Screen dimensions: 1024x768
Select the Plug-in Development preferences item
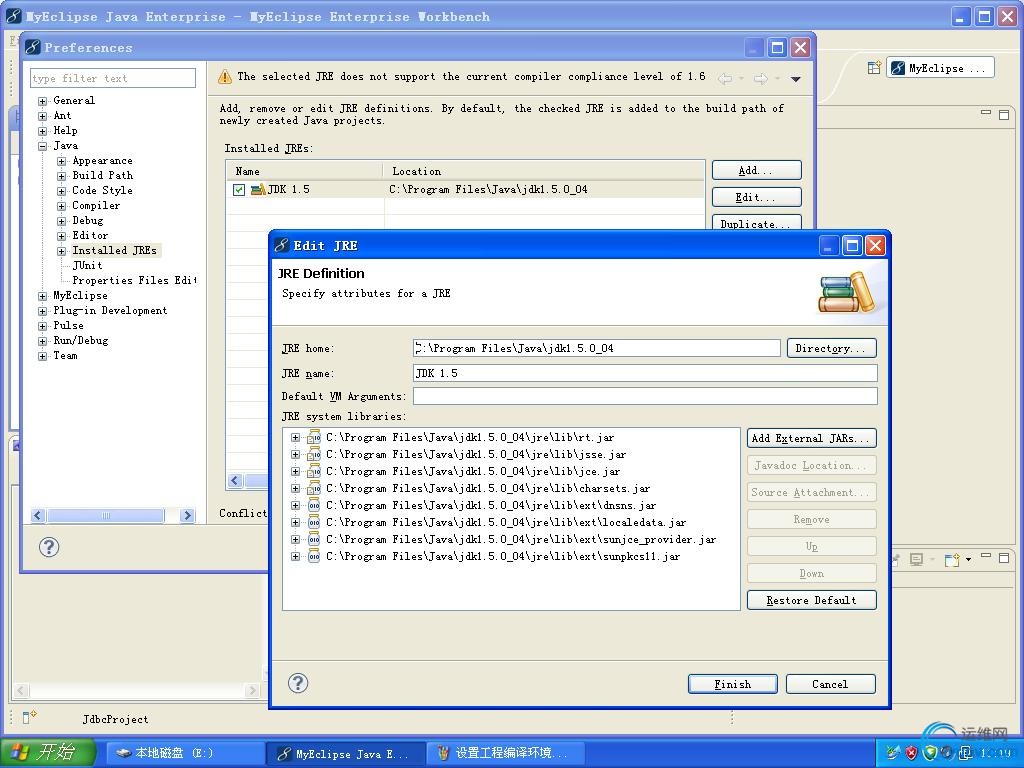tap(110, 310)
